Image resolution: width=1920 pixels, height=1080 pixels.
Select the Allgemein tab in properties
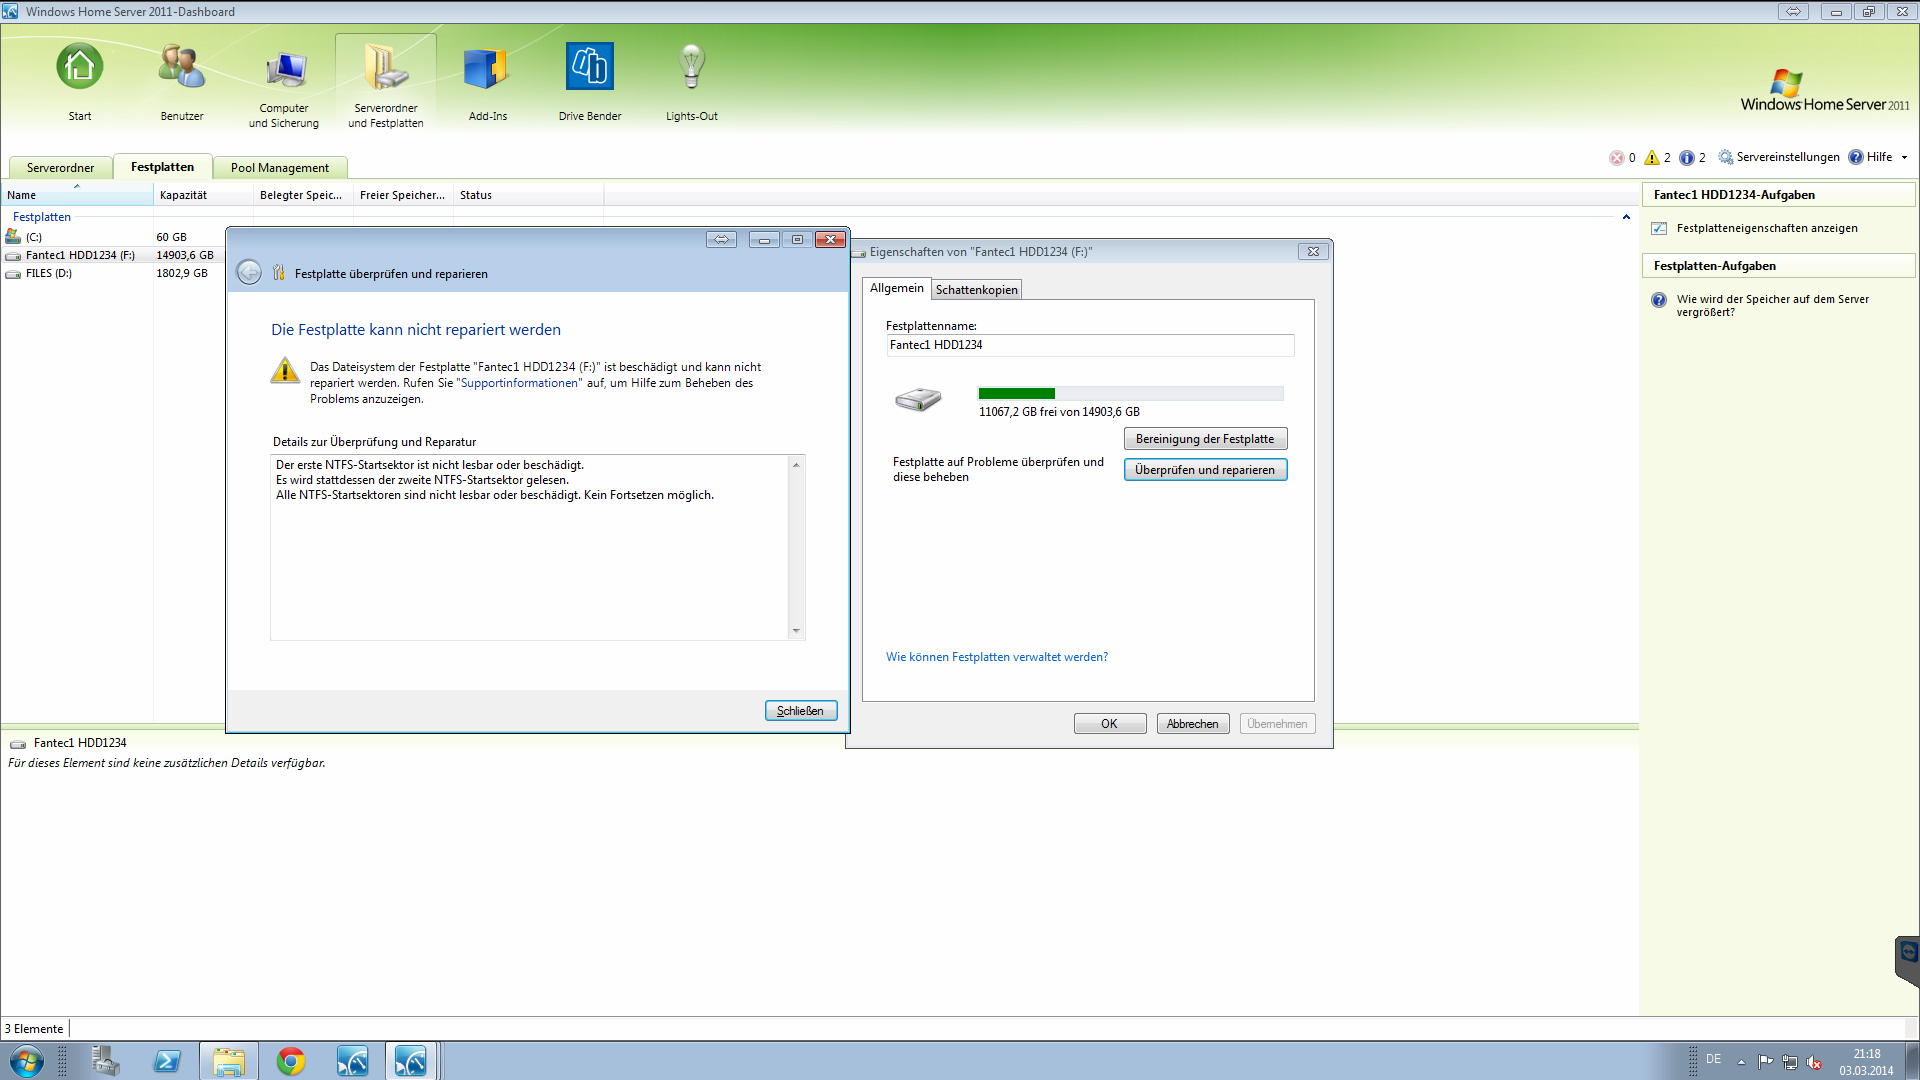(897, 288)
